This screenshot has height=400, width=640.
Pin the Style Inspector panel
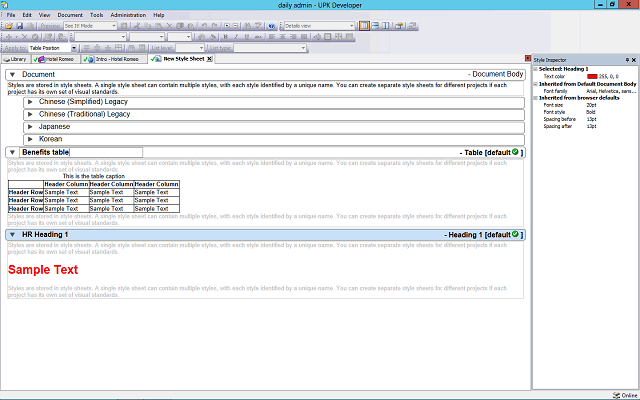click(x=626, y=60)
